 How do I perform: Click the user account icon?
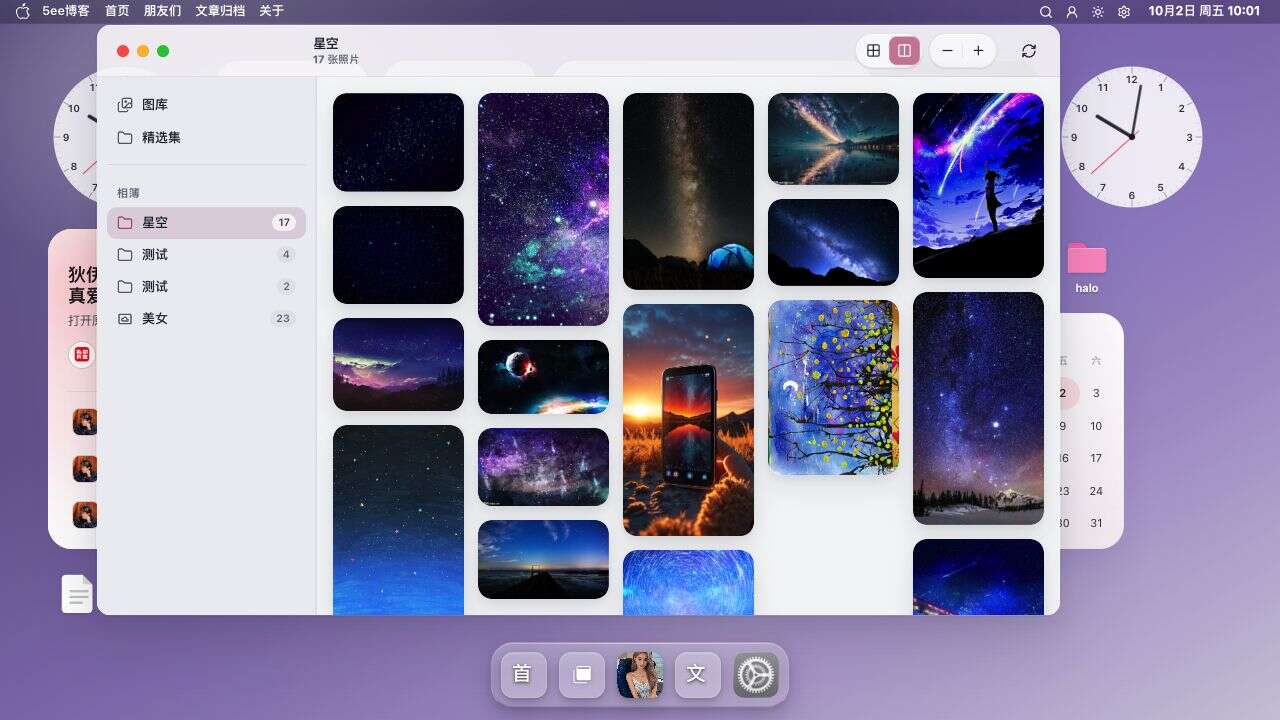click(1072, 12)
